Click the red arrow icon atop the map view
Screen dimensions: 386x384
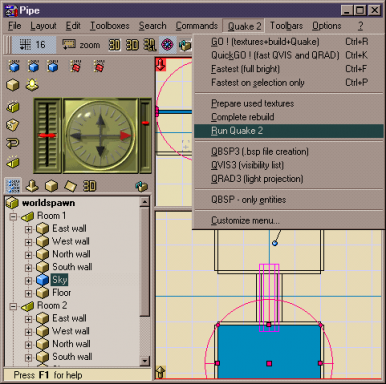[161, 65]
